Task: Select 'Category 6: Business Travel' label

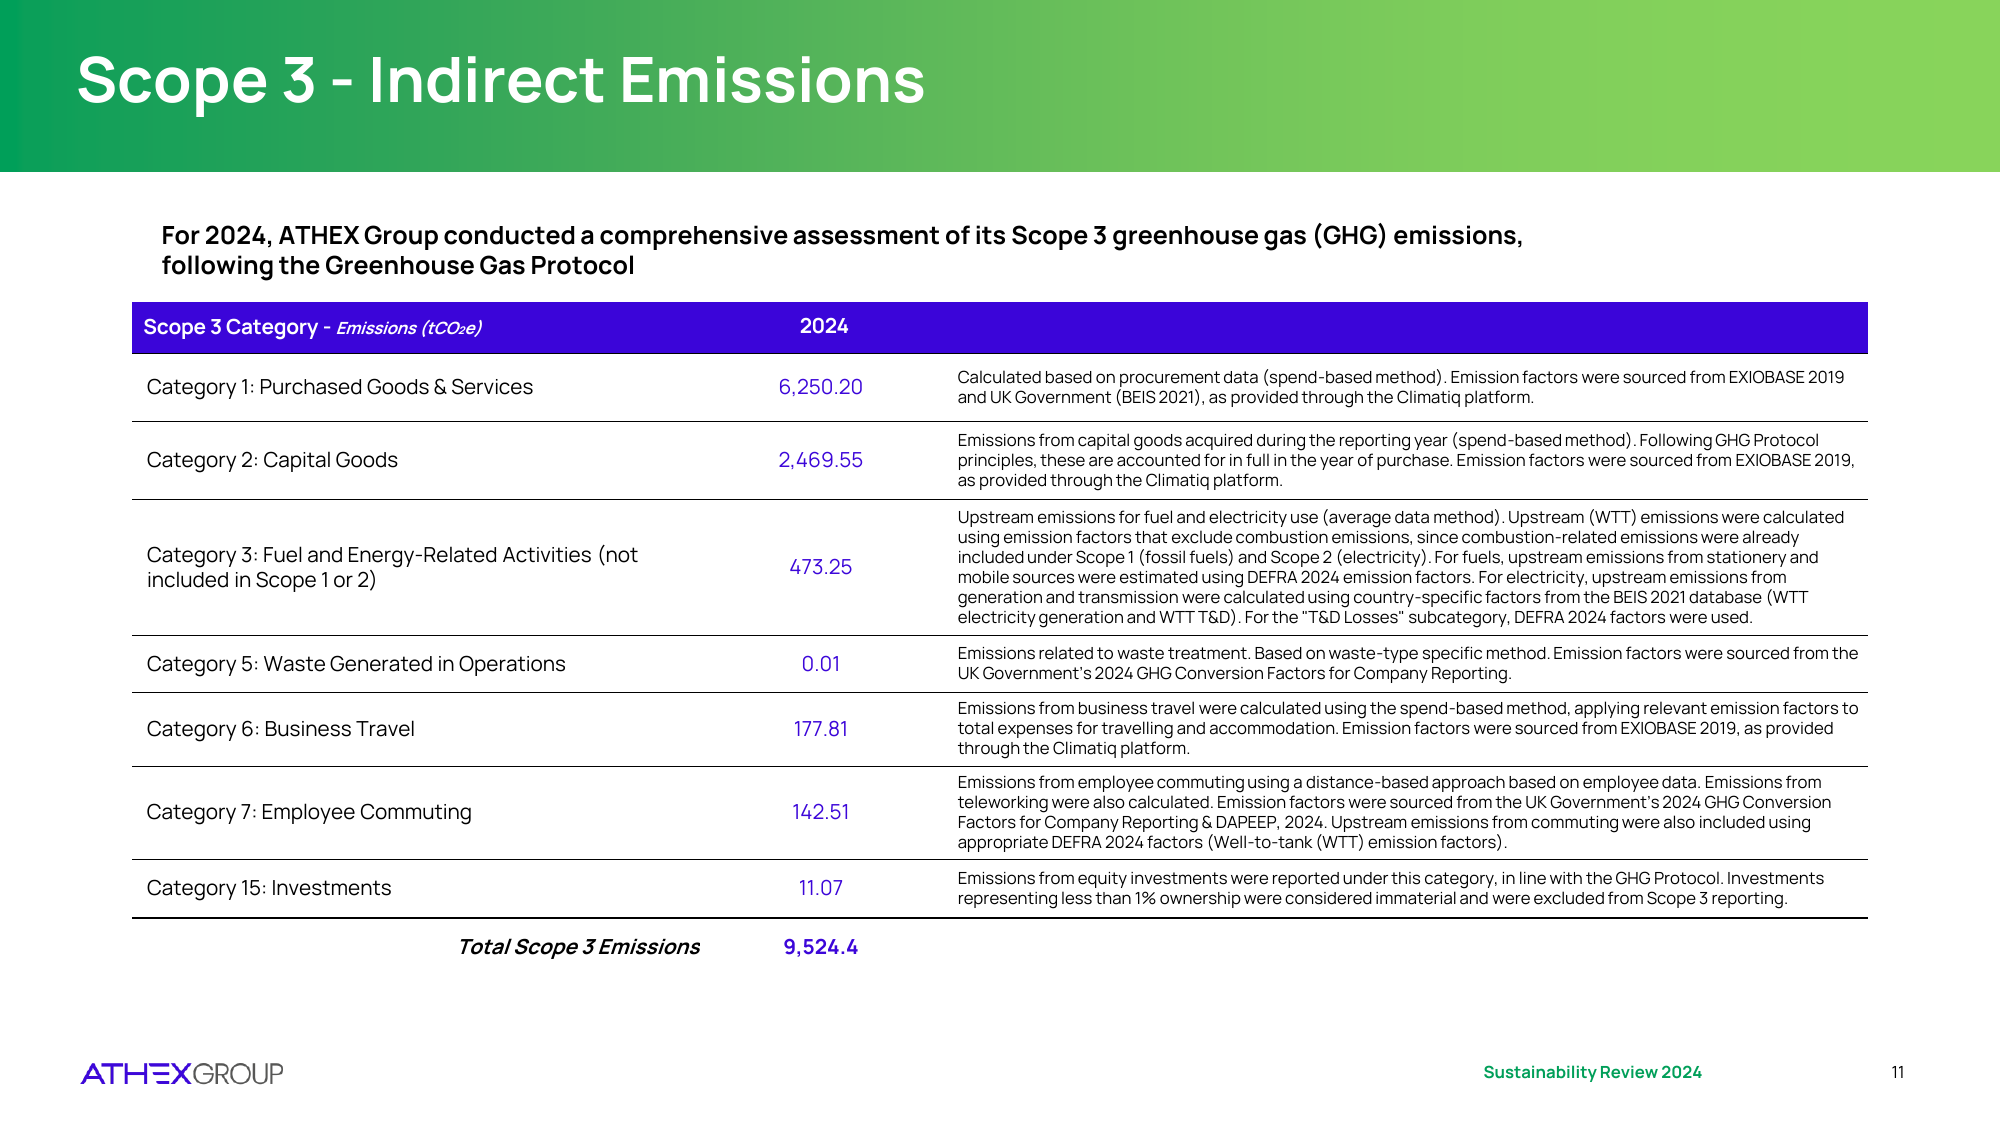Action: coord(280,729)
